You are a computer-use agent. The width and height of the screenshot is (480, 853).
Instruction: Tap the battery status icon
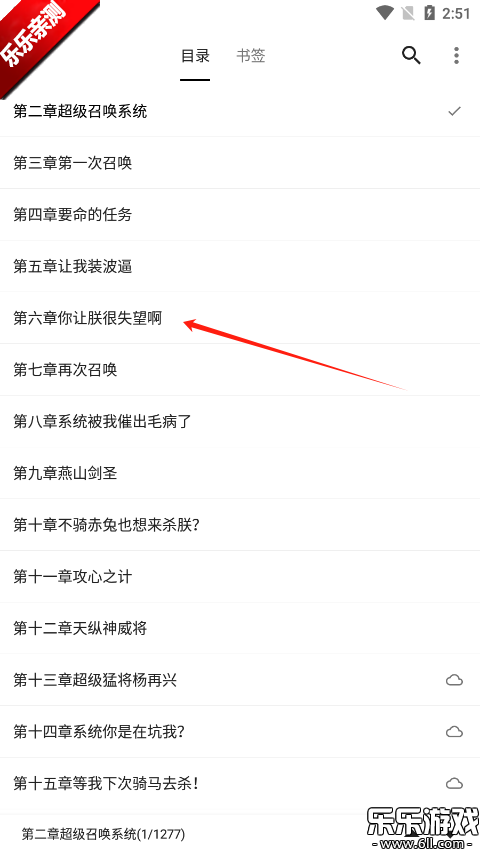tap(429, 13)
